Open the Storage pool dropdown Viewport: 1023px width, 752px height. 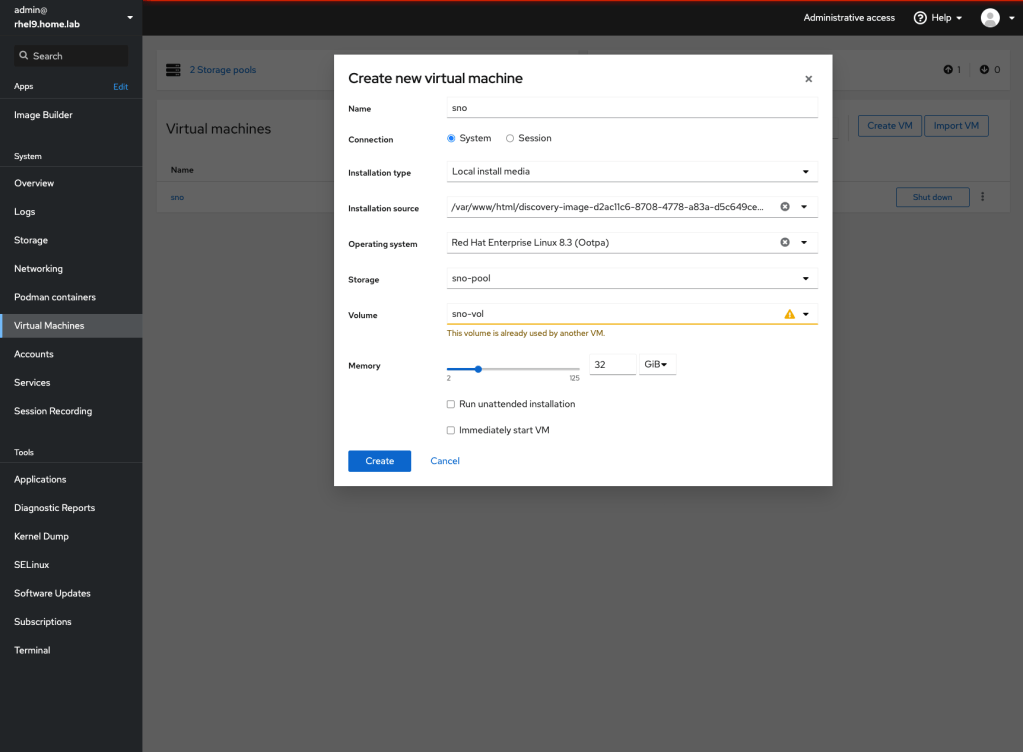(632, 279)
